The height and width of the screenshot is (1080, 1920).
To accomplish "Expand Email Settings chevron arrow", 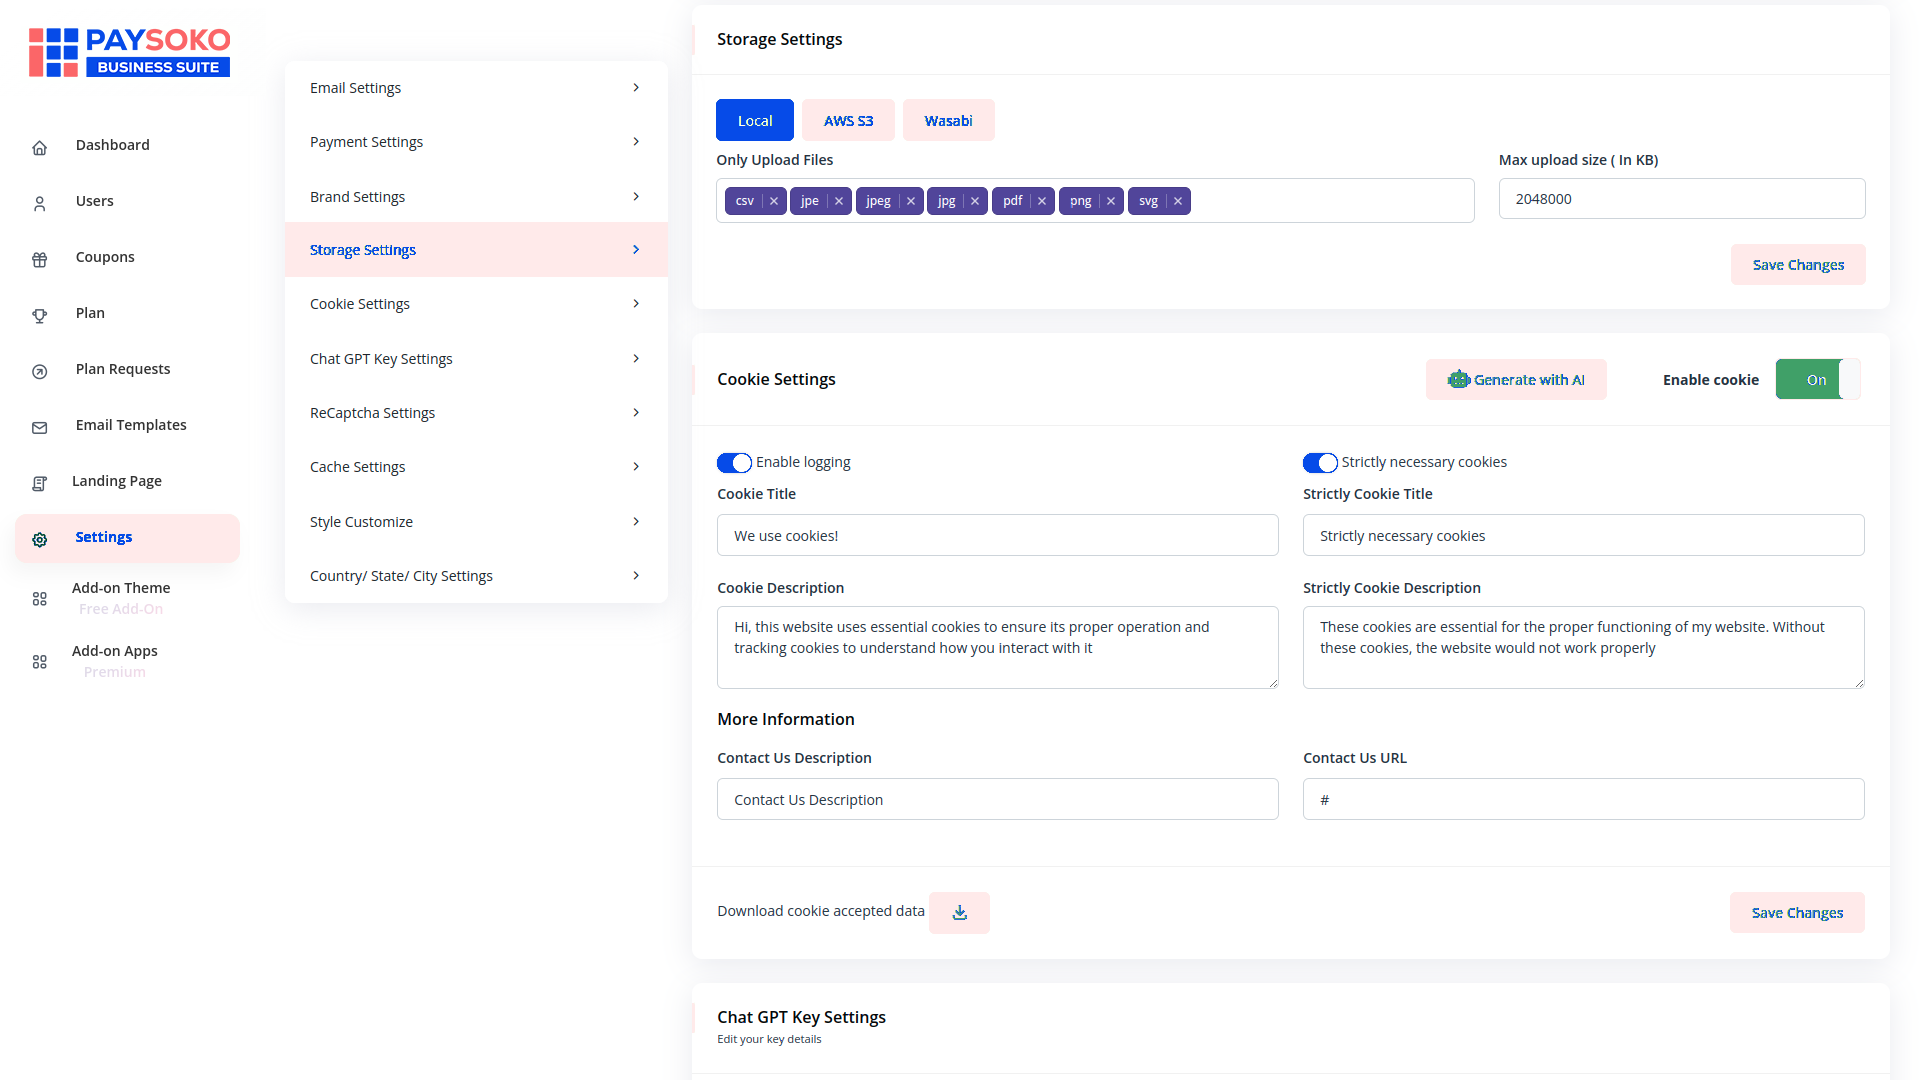I will [636, 88].
